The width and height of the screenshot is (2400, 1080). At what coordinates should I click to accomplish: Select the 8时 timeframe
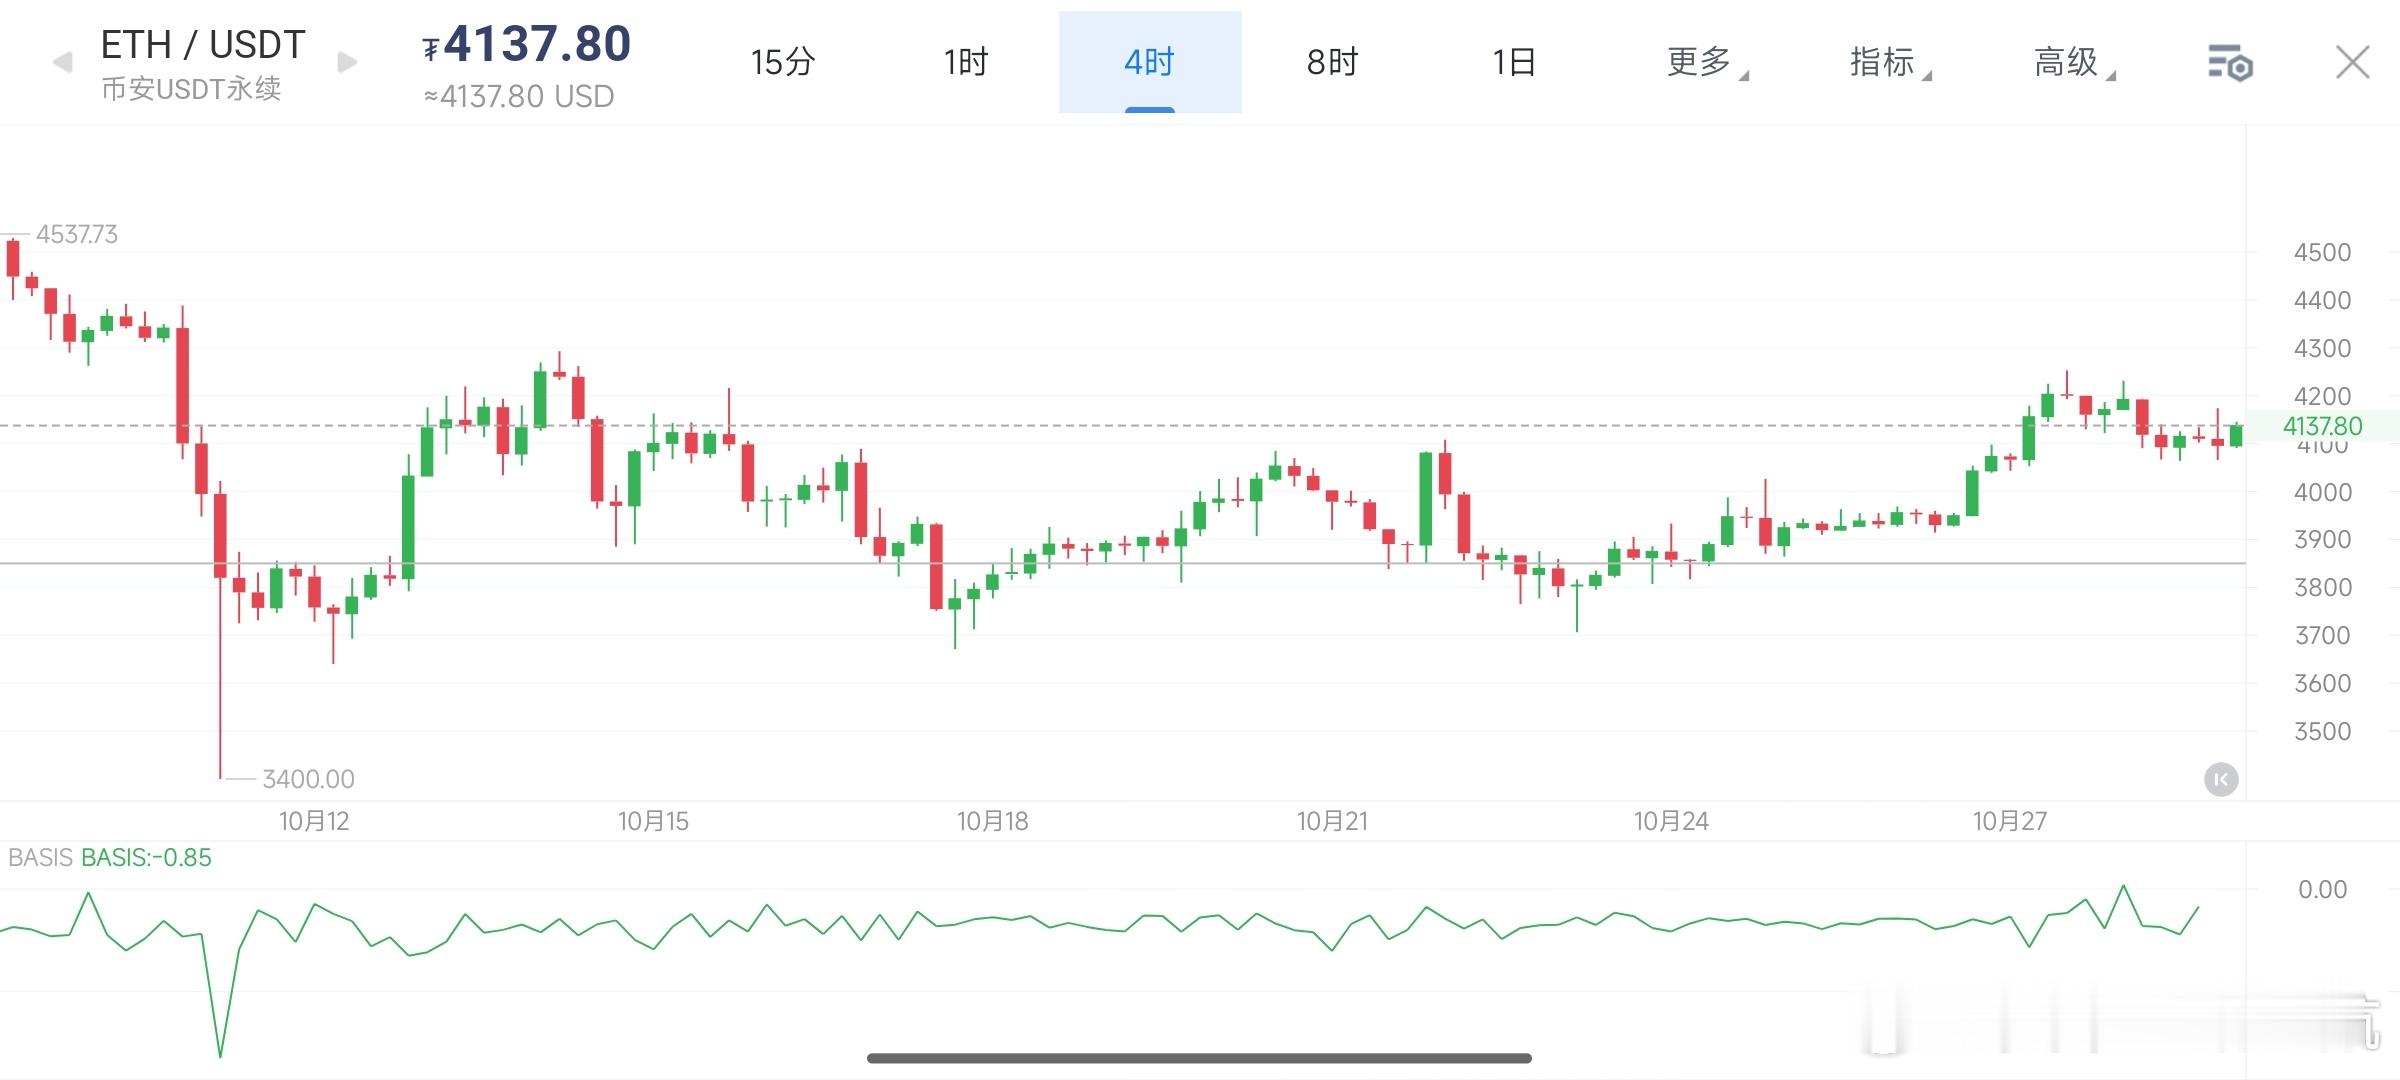pos(1330,62)
